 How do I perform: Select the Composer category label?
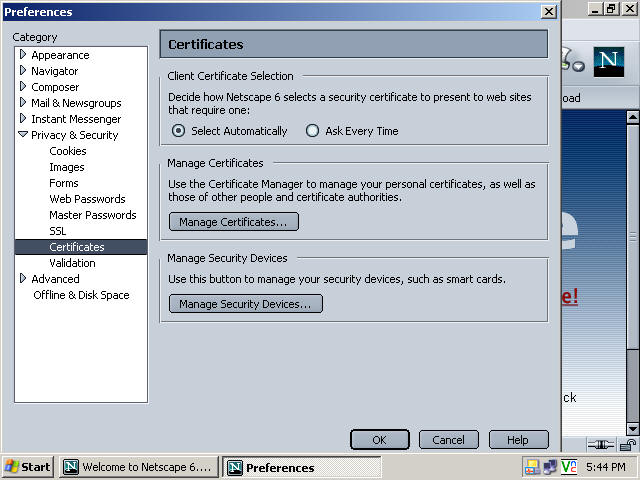pos(55,87)
